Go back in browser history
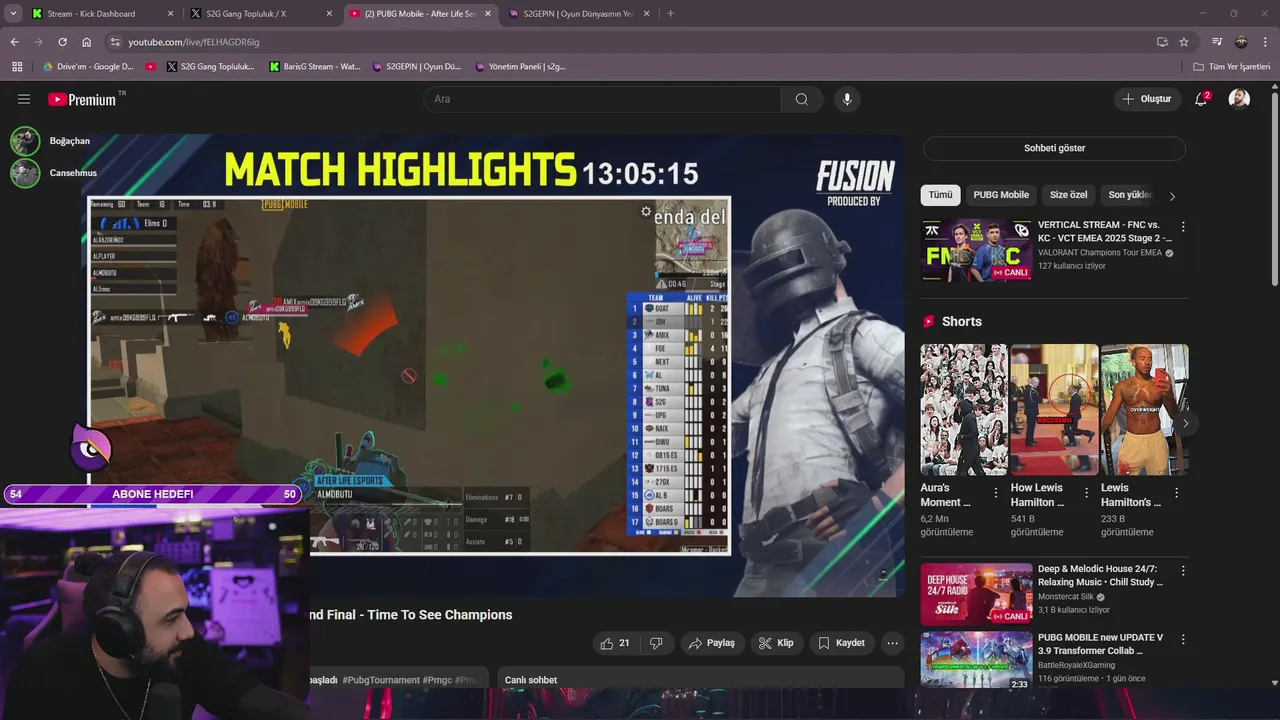 pyautogui.click(x=14, y=42)
